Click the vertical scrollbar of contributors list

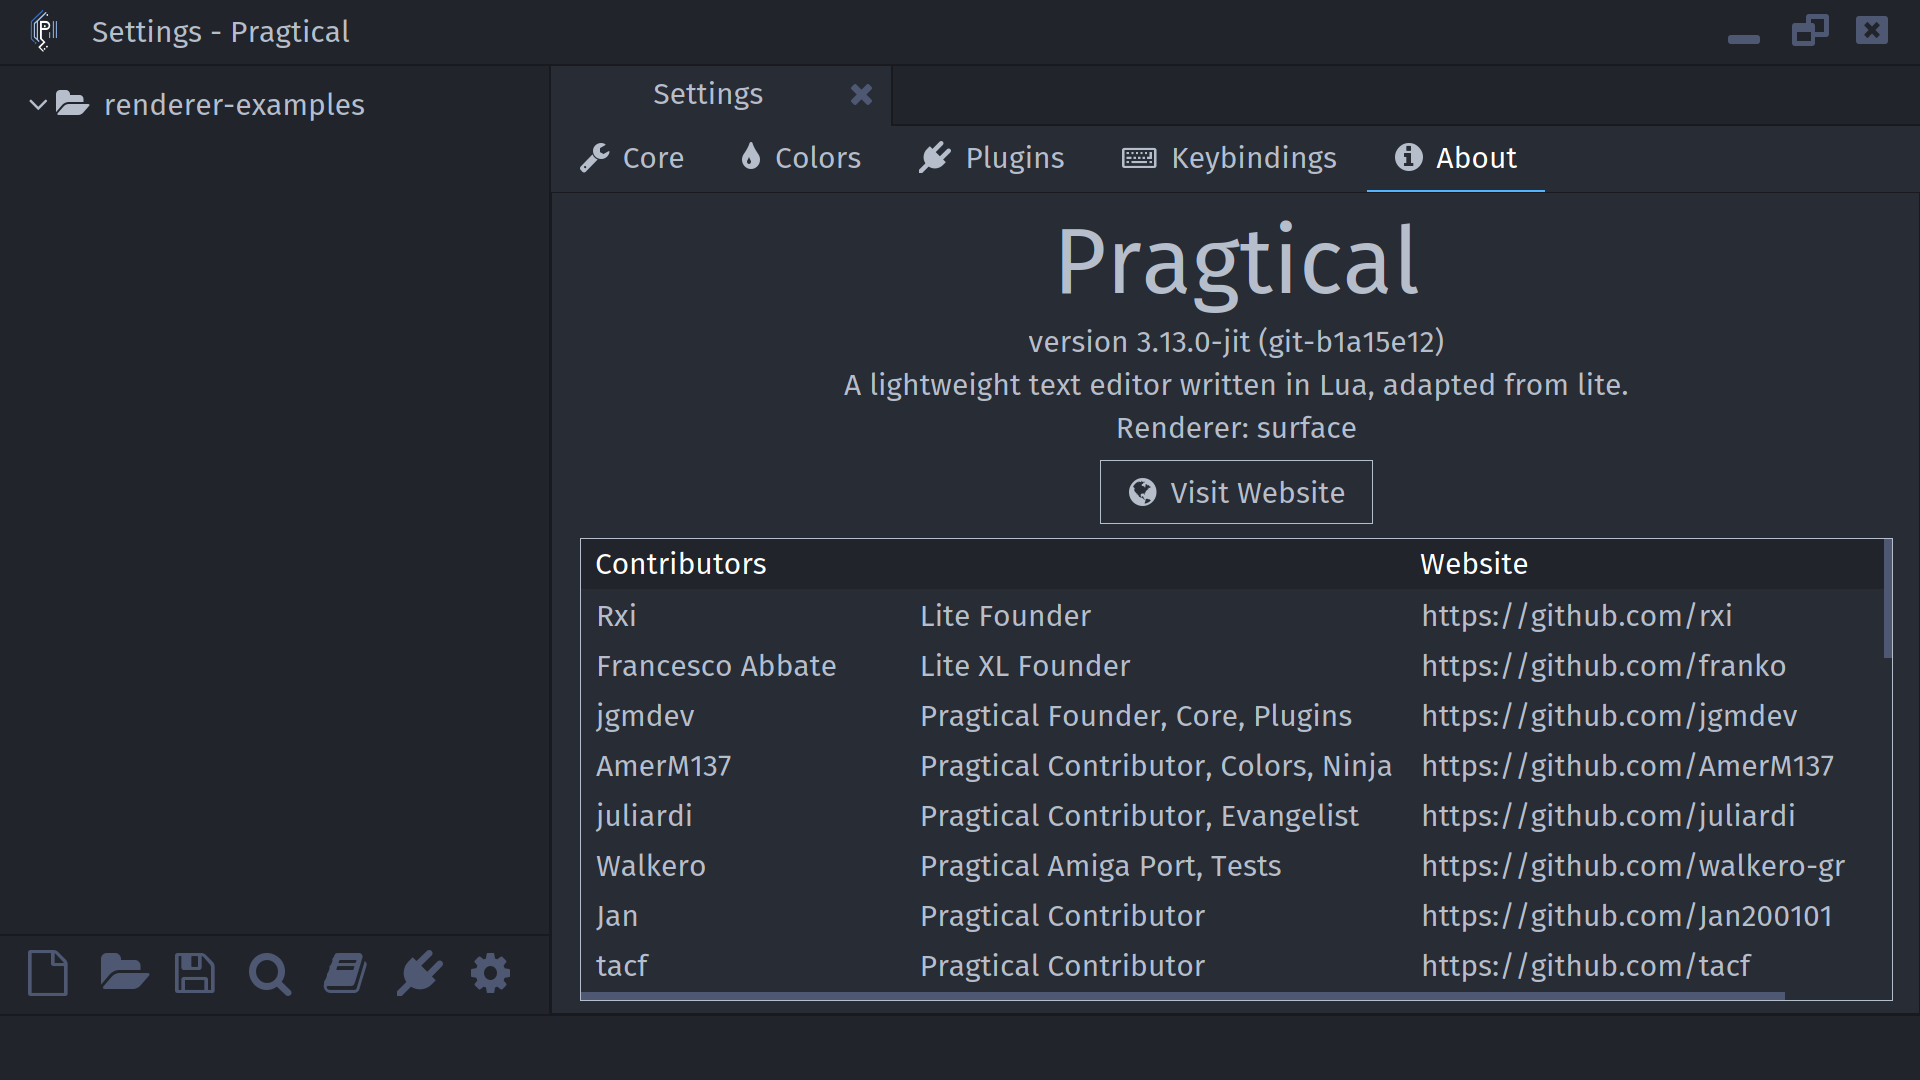pos(1887,599)
